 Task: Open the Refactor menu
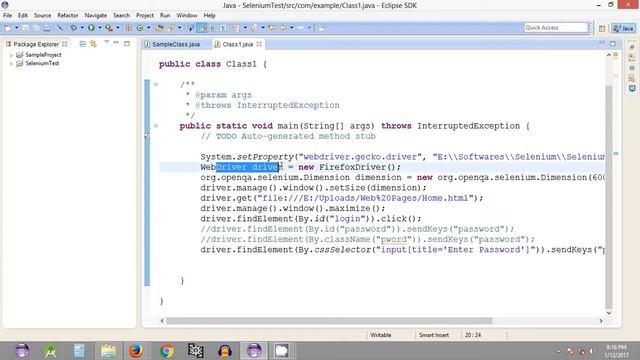coord(68,16)
